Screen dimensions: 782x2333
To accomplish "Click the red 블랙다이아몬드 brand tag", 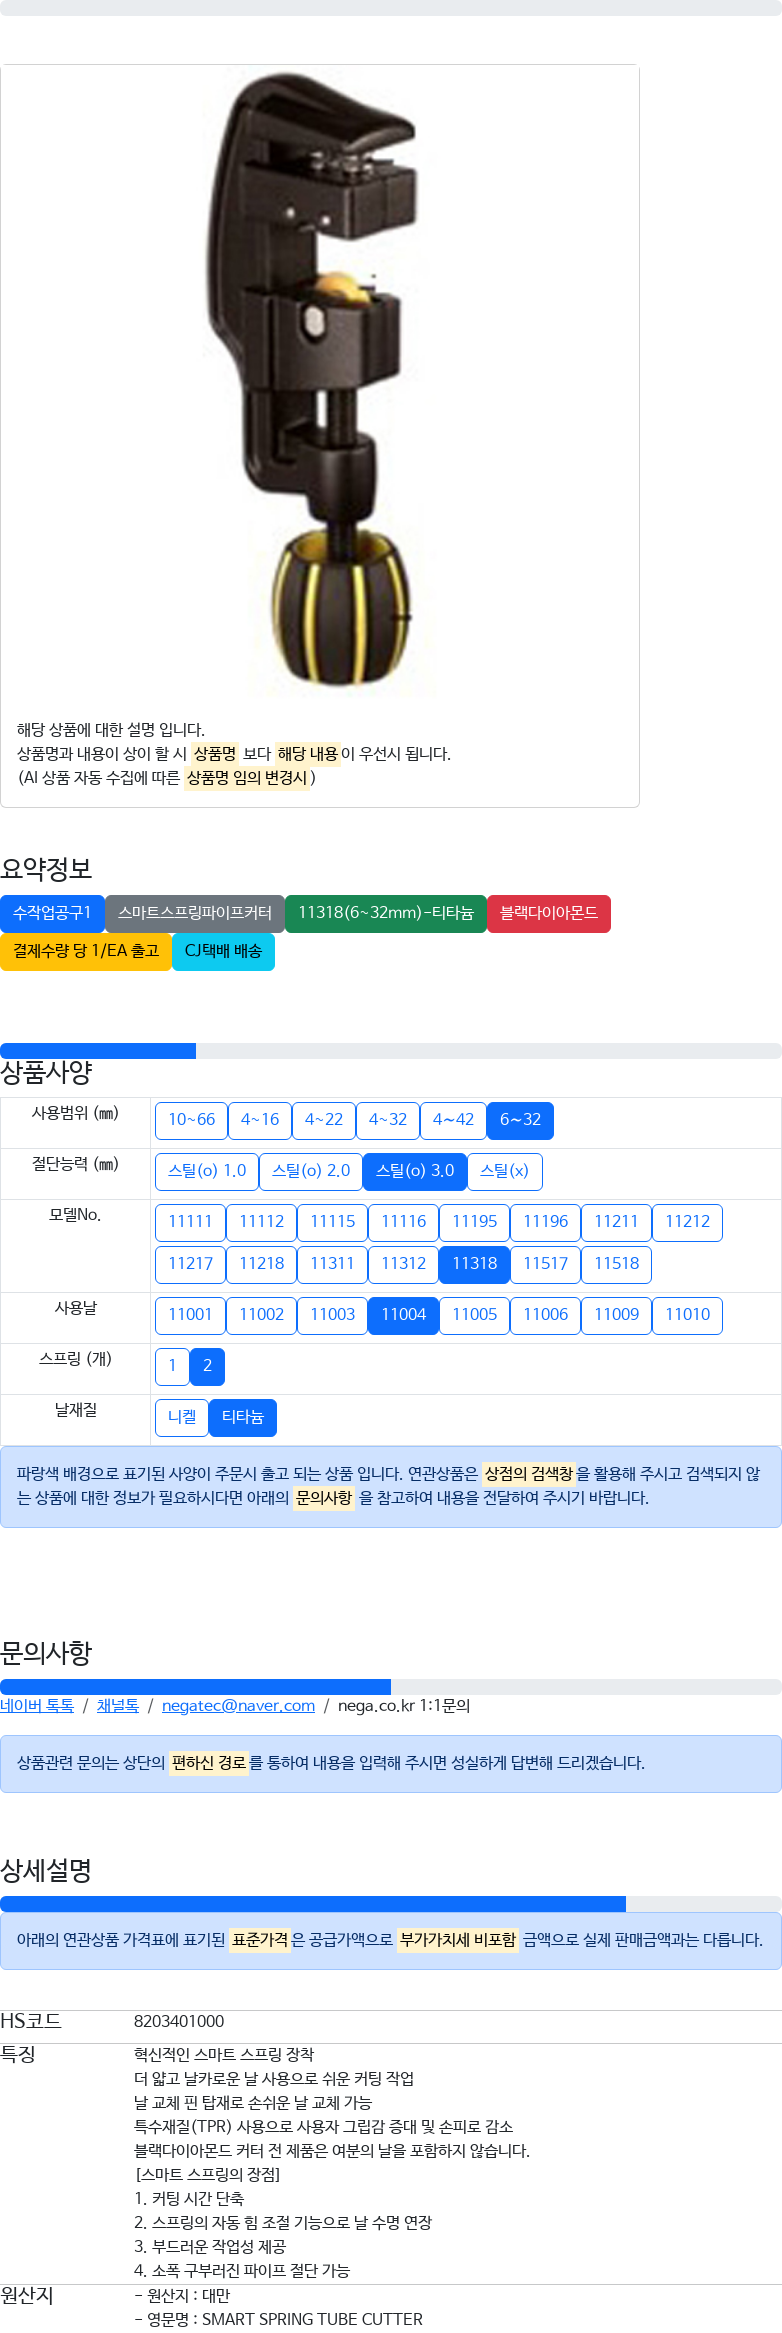I will (x=548, y=913).
